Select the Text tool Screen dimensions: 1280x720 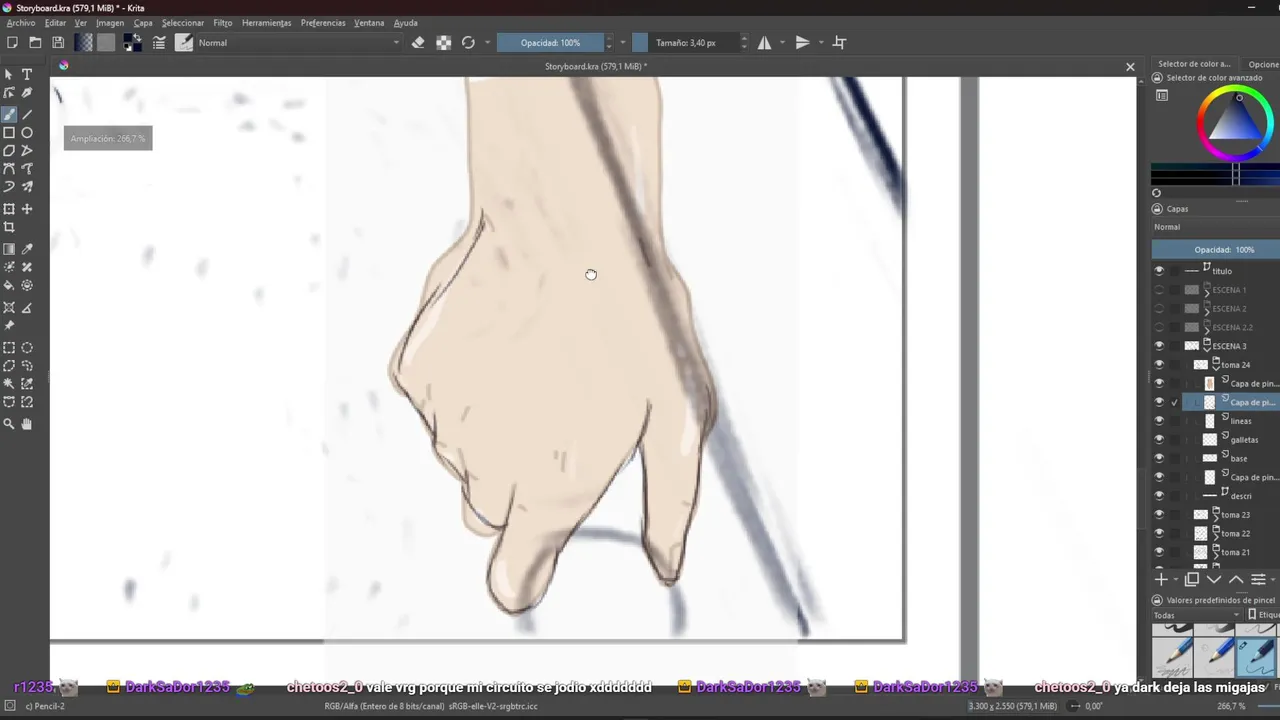click(x=27, y=74)
